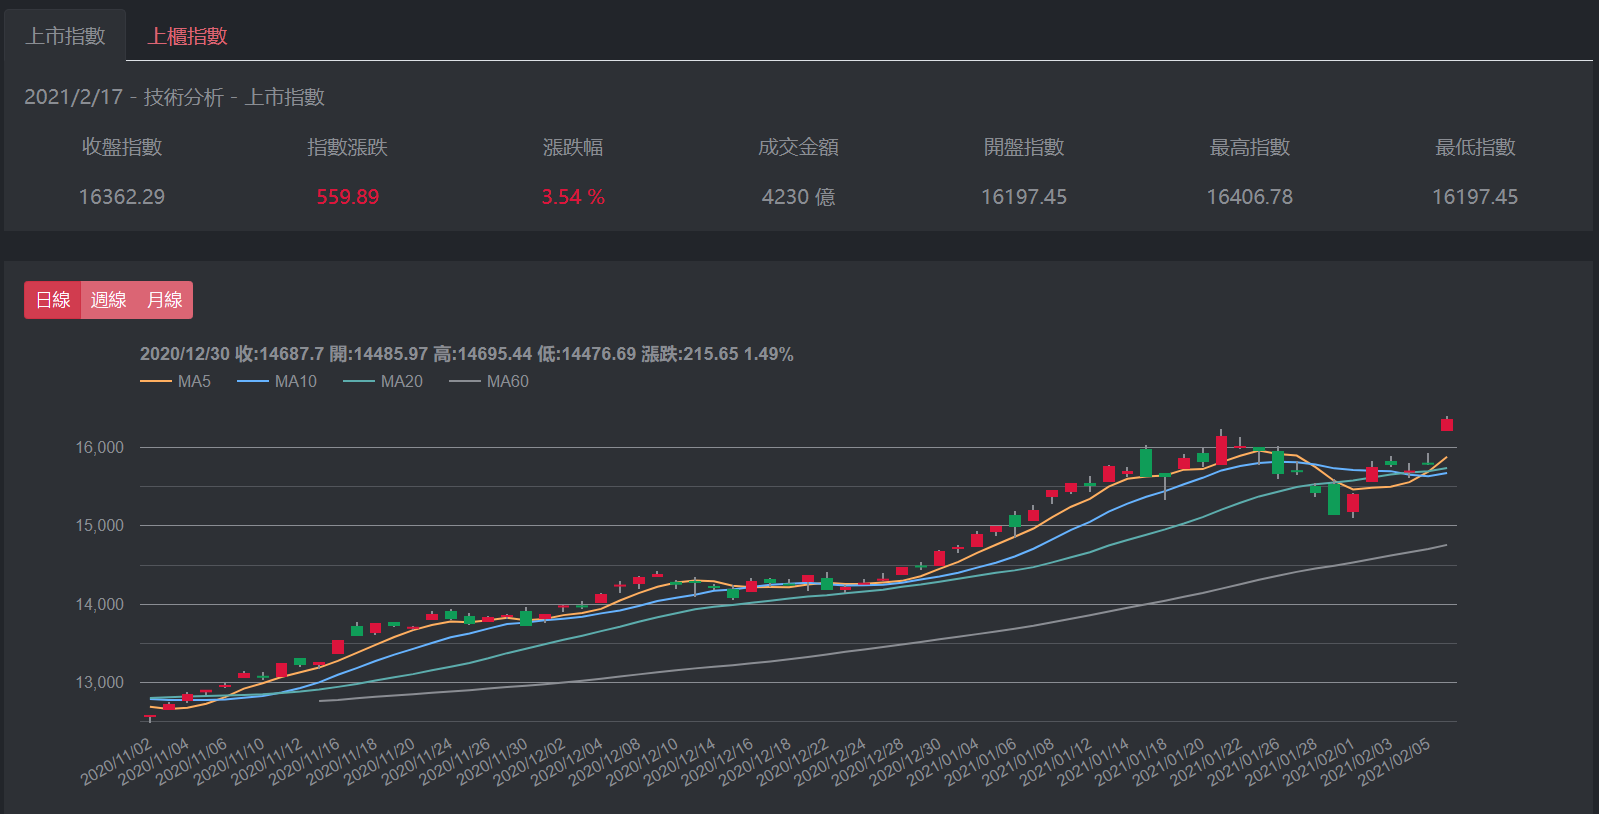Viewport: 1599px width, 814px height.
Task: Click the 3.54 % change percentage
Action: (x=573, y=197)
